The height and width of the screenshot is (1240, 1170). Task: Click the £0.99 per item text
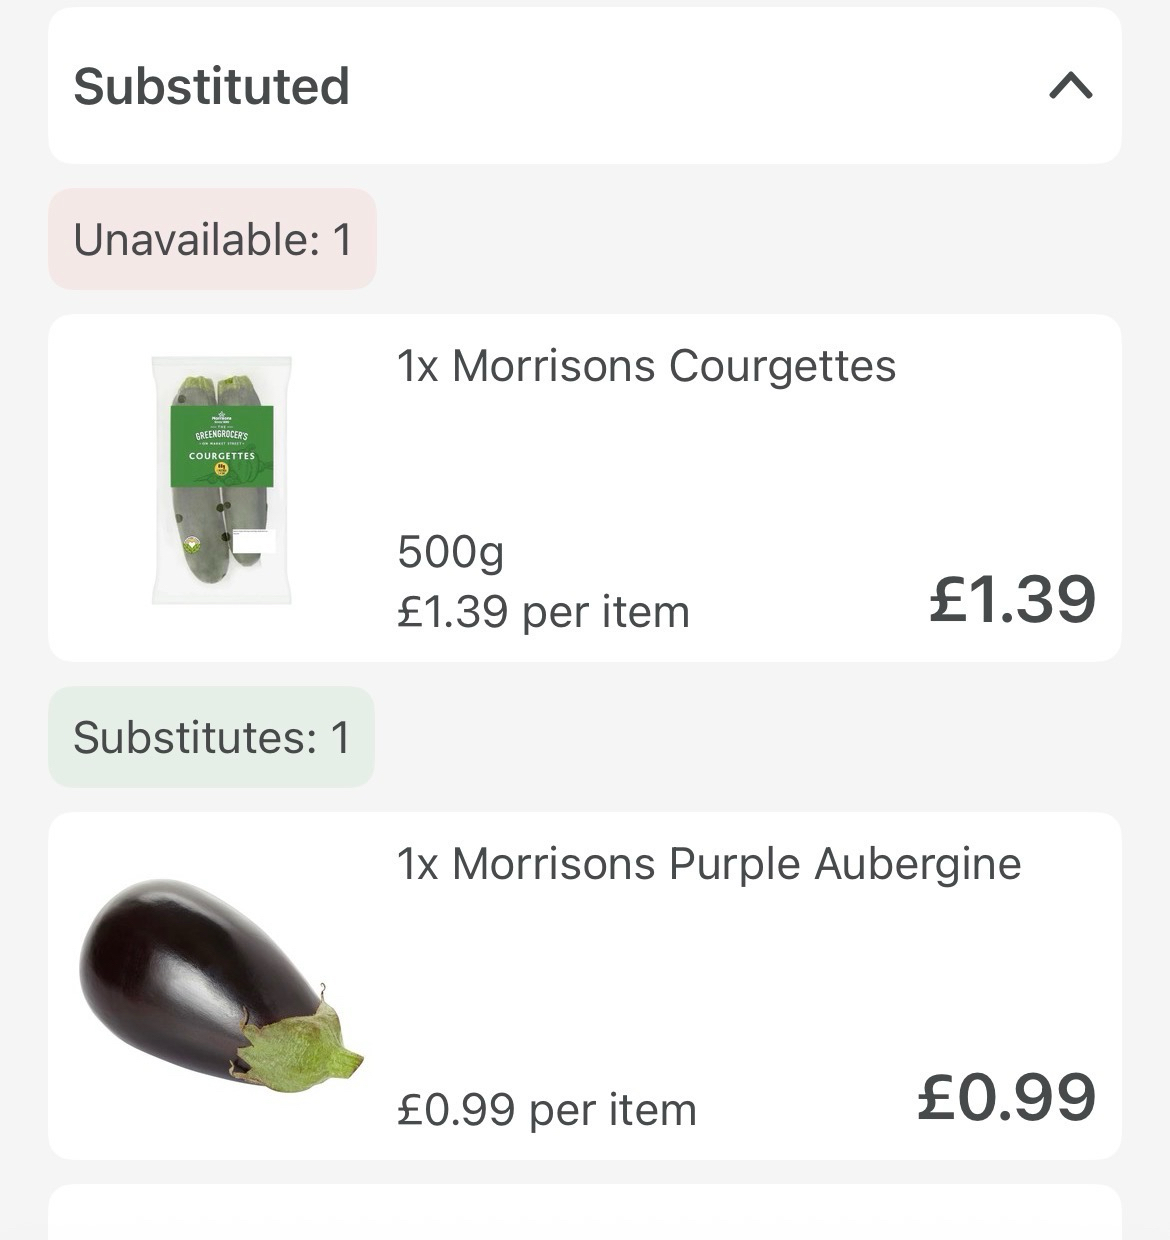pos(546,1110)
